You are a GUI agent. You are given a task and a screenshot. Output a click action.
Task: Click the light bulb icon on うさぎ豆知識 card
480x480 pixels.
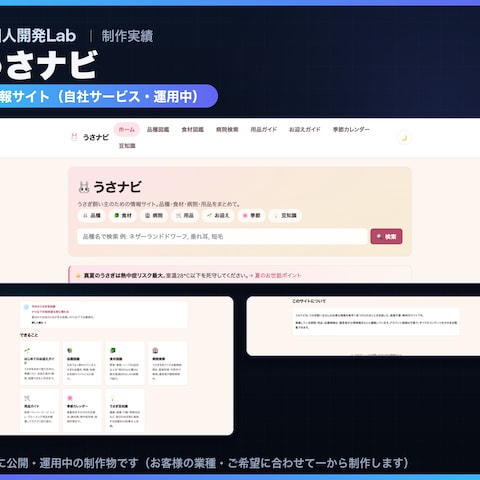tap(113, 398)
